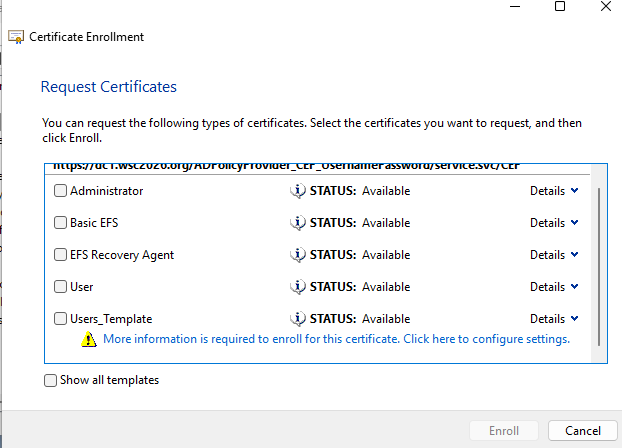
Task: Click the Basic EFS status info icon
Action: tap(298, 223)
